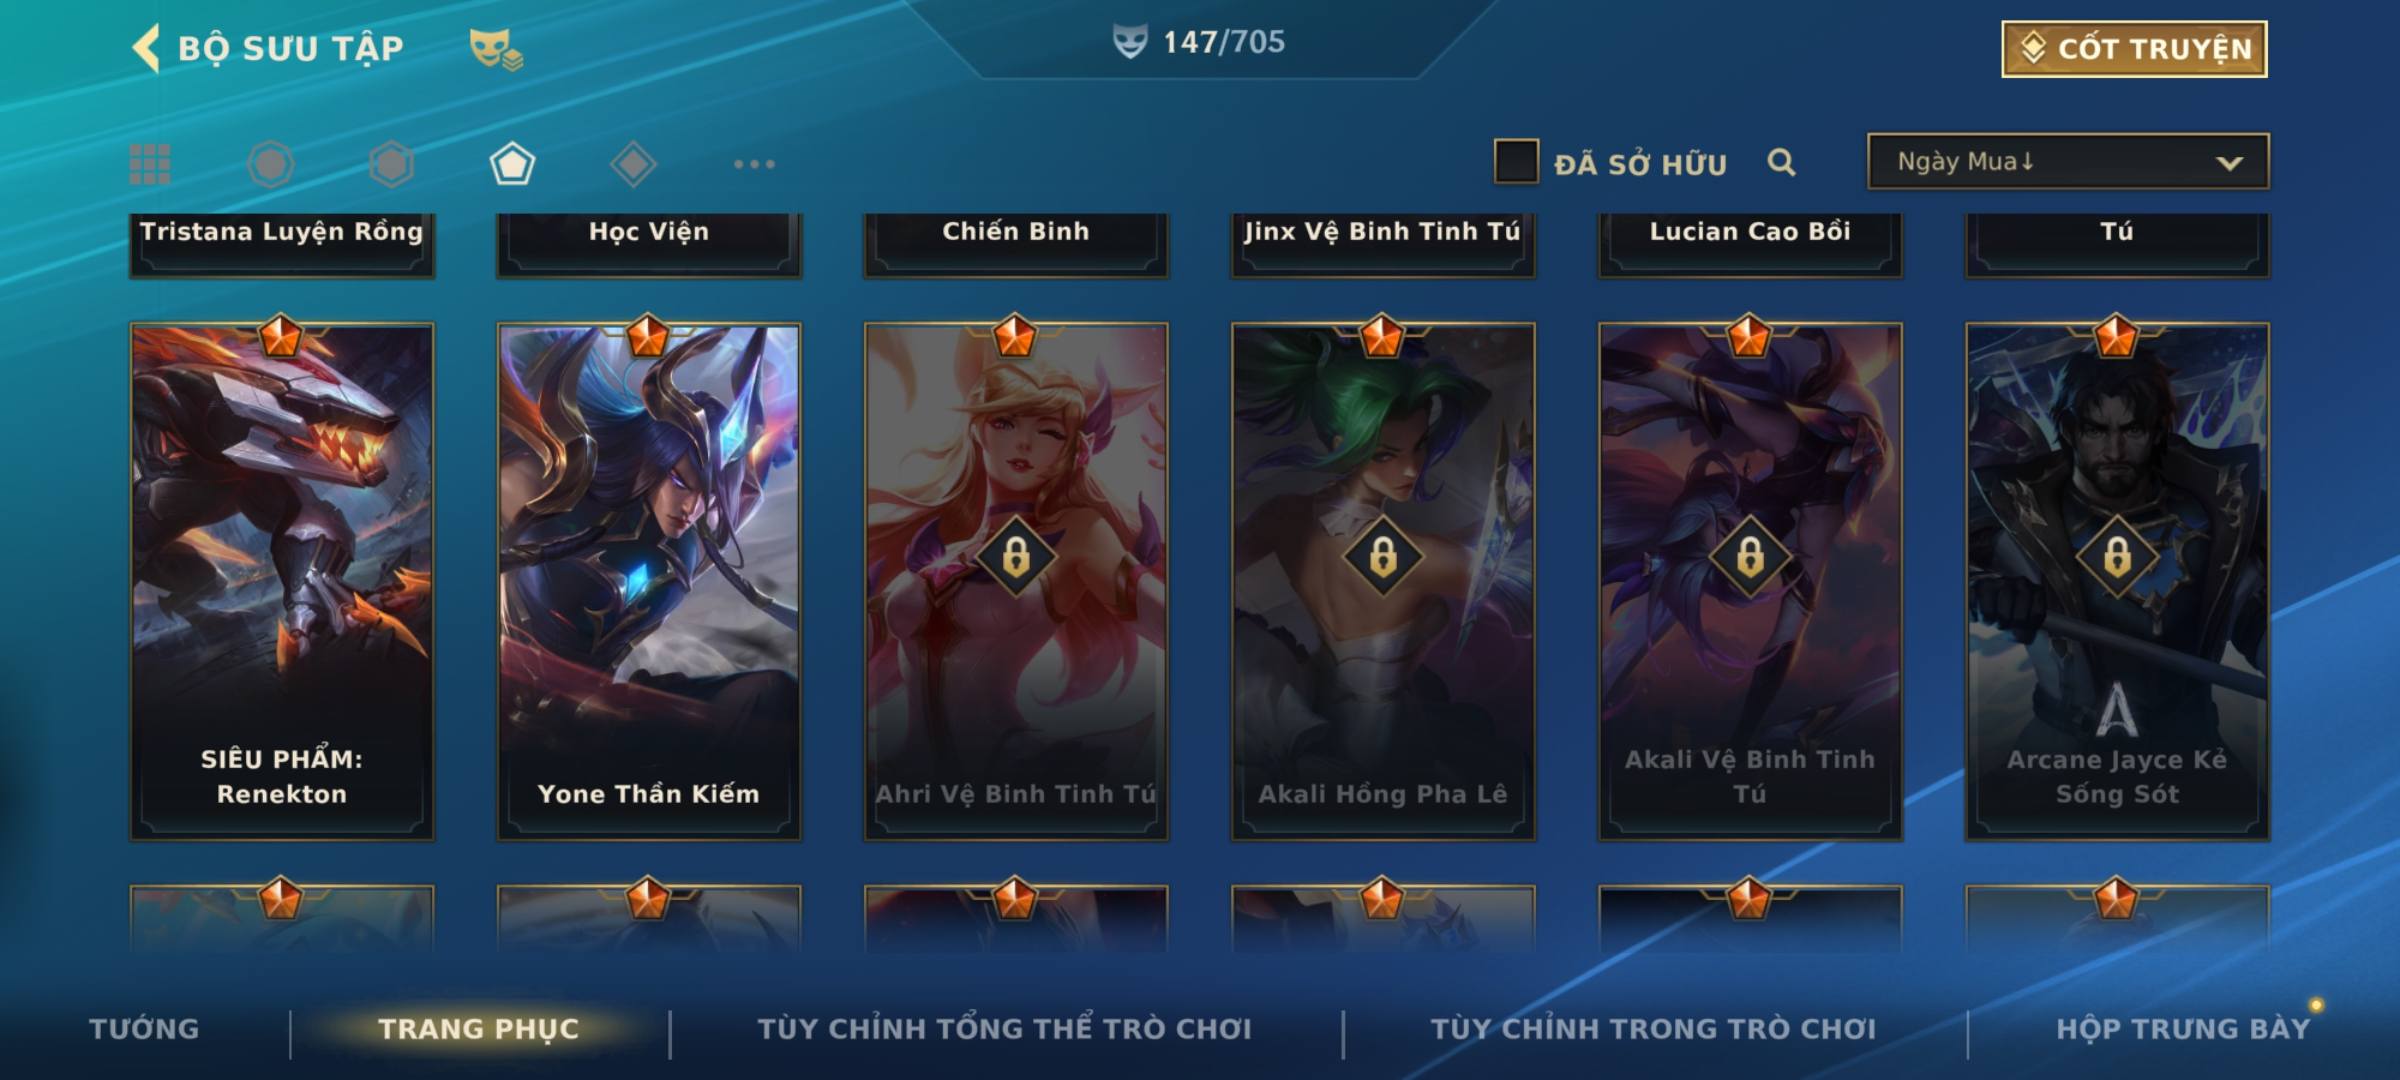Open the three-dots more filters icon
Screen dimensions: 2400x1080
click(754, 164)
